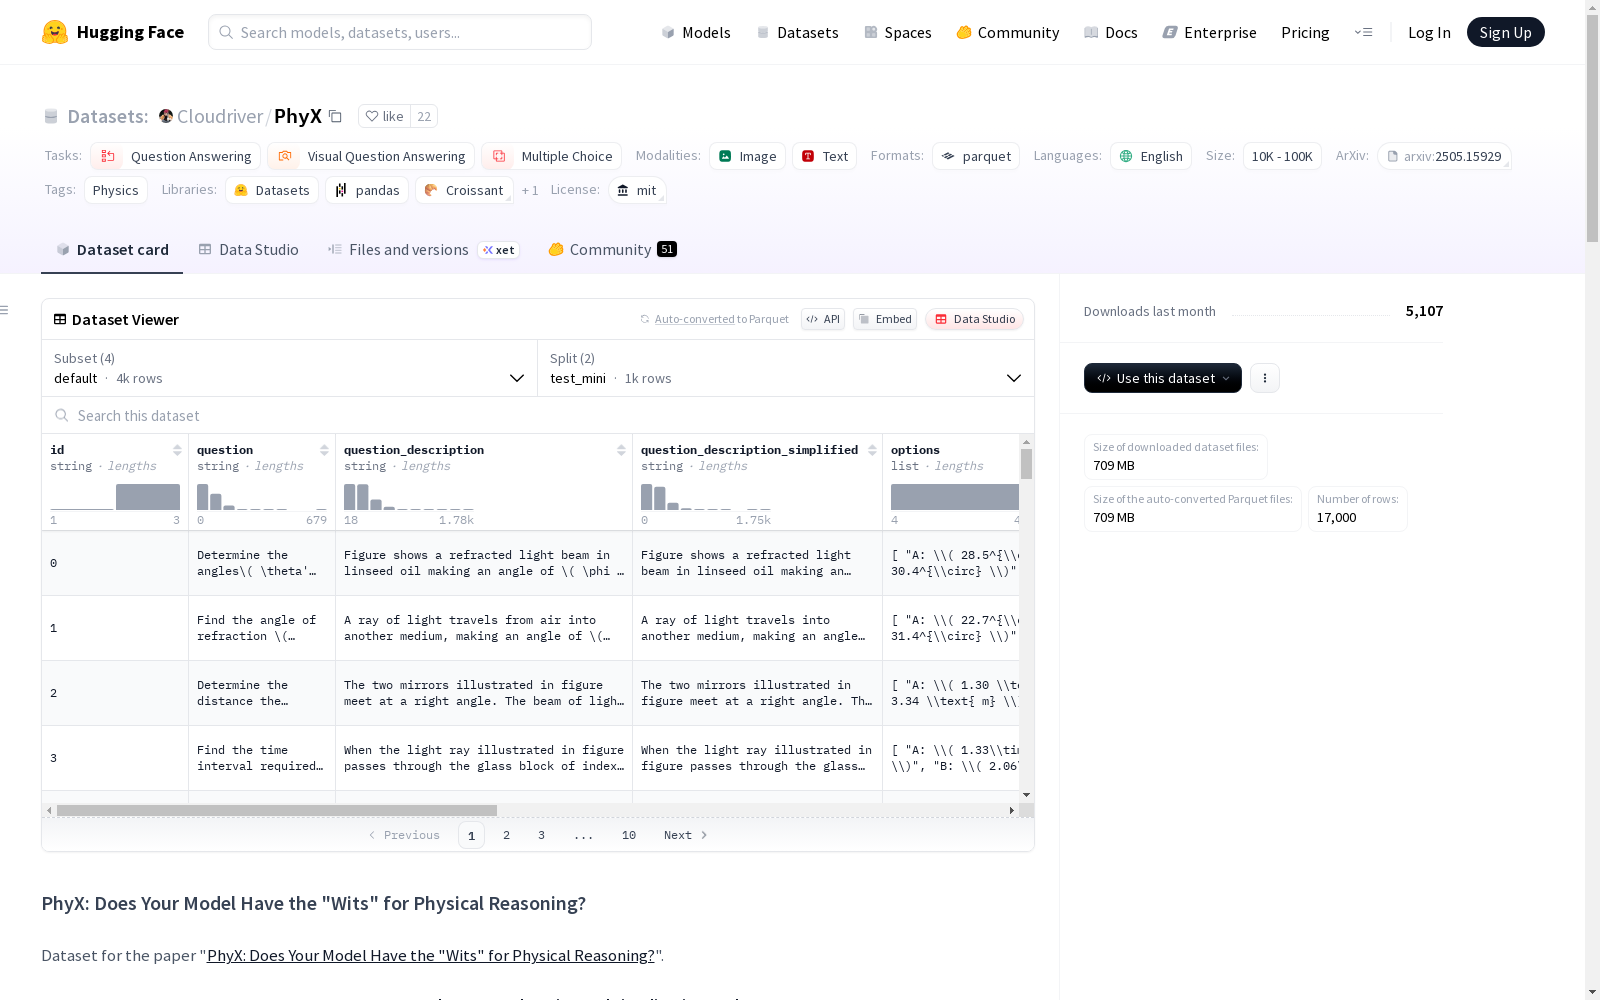Viewport: 1600px width, 1000px height.
Task: Open Community in top navigation
Action: 1008,32
